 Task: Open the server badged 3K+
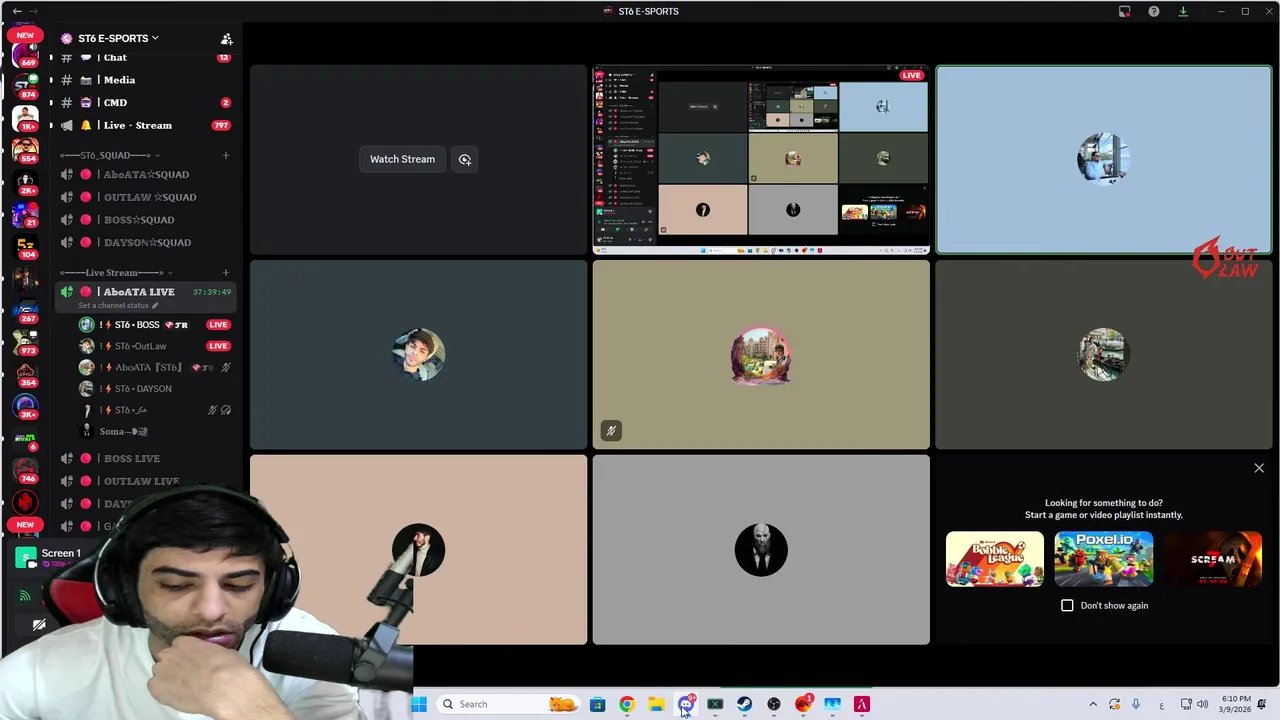pyautogui.click(x=26, y=407)
